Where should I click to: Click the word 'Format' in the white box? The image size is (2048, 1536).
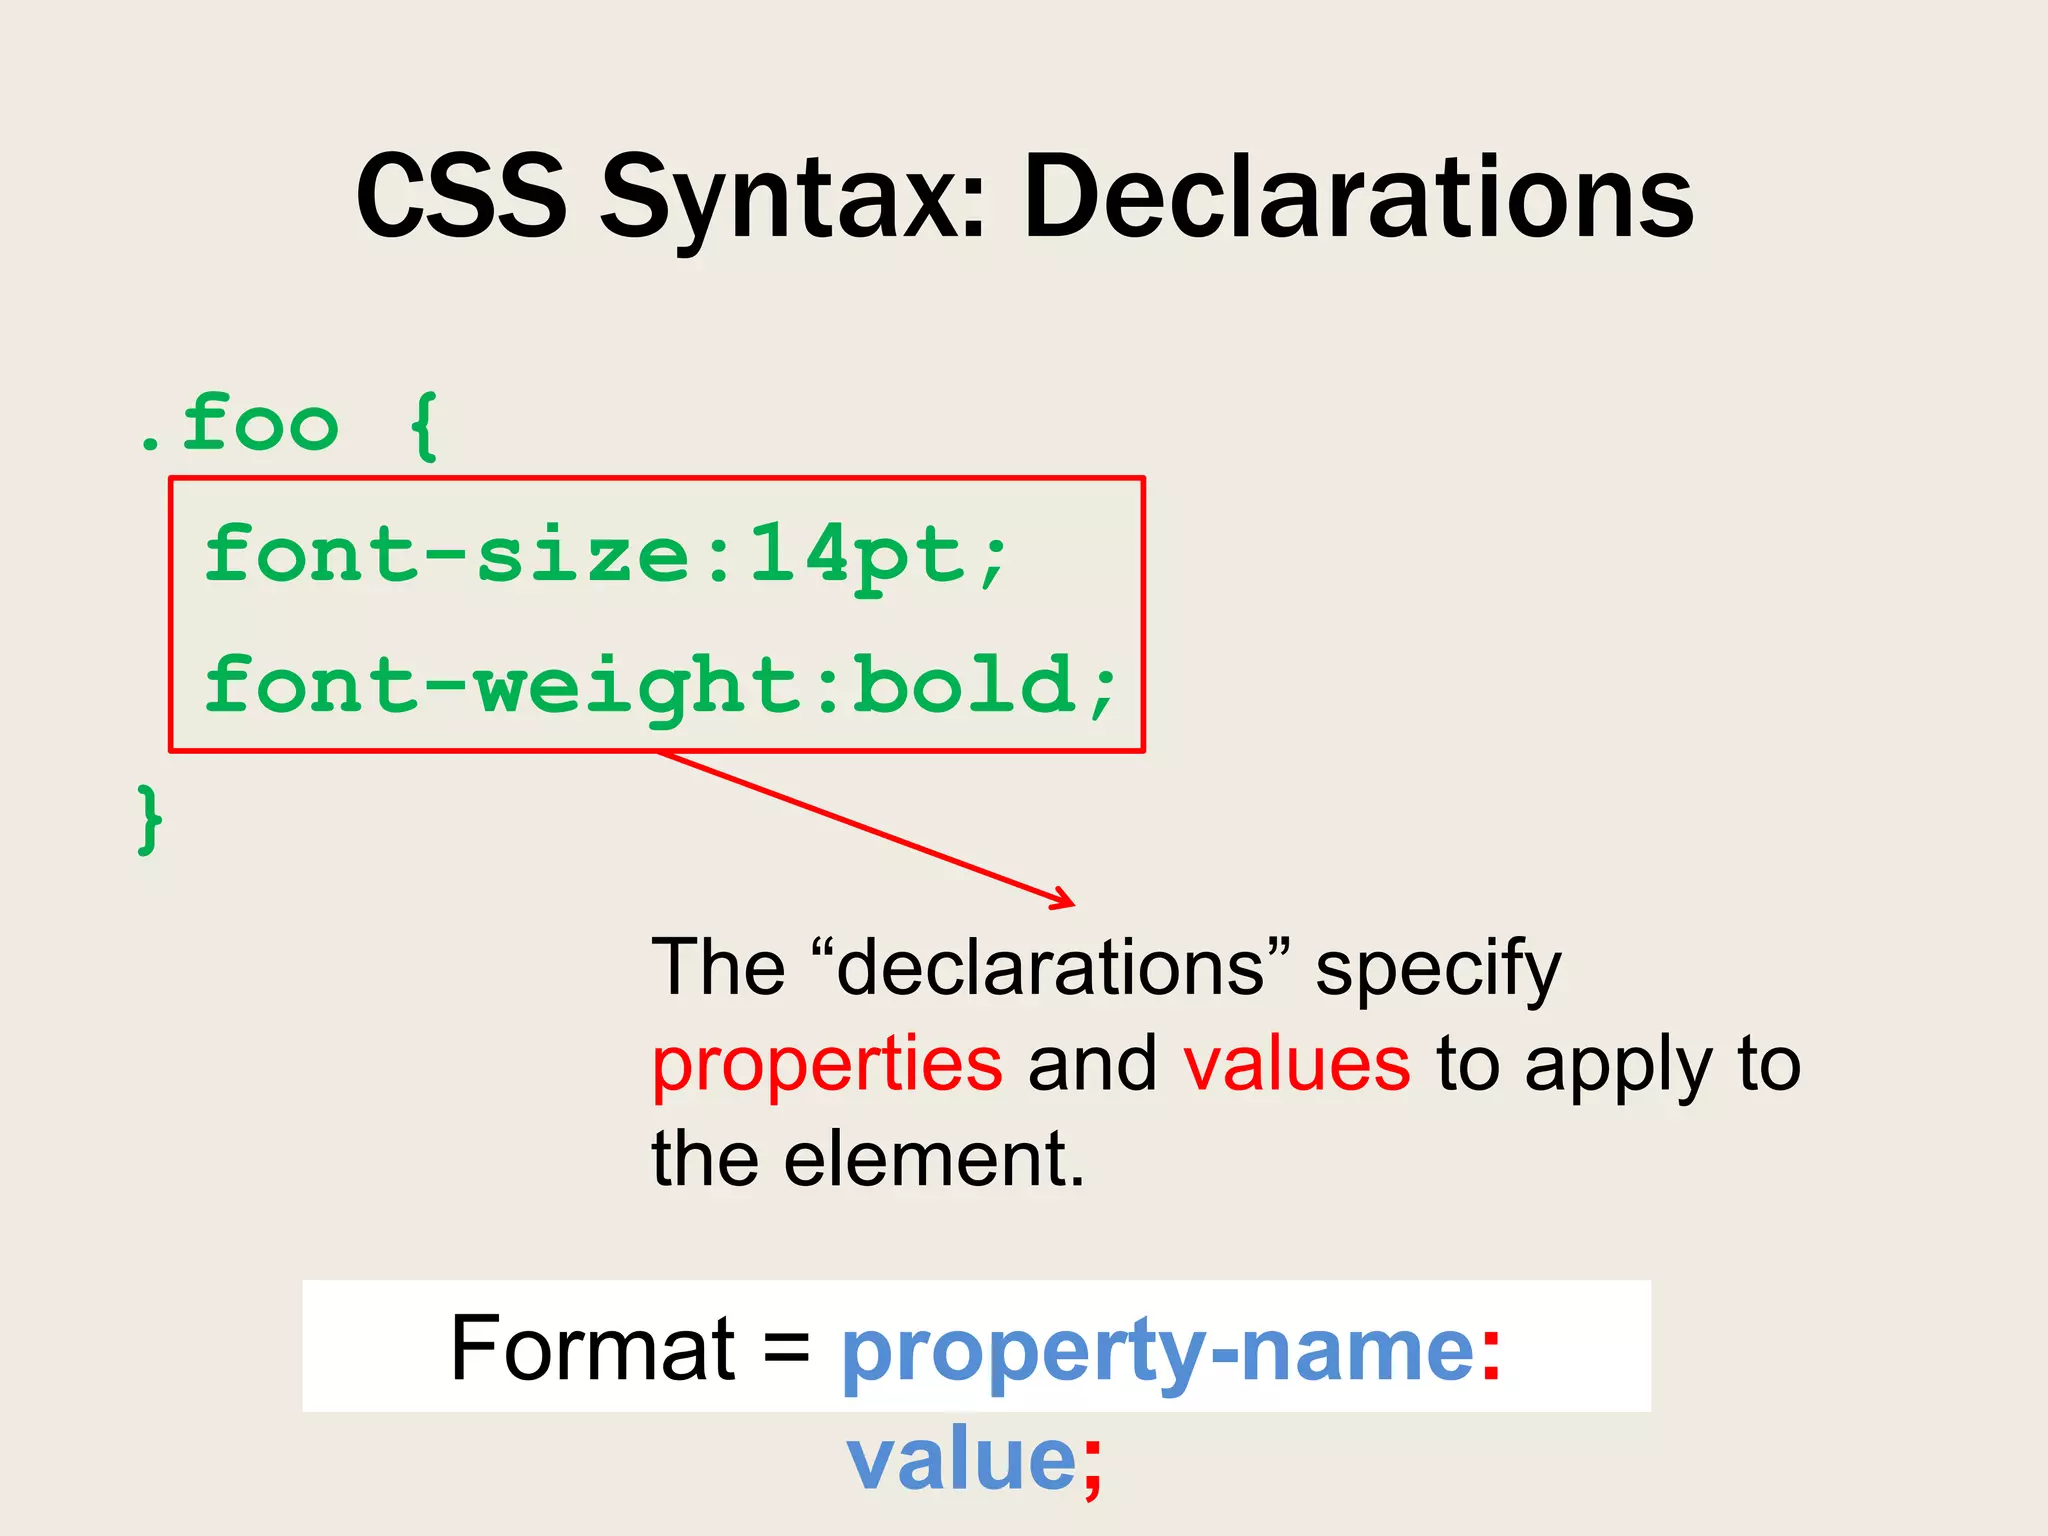[593, 1347]
